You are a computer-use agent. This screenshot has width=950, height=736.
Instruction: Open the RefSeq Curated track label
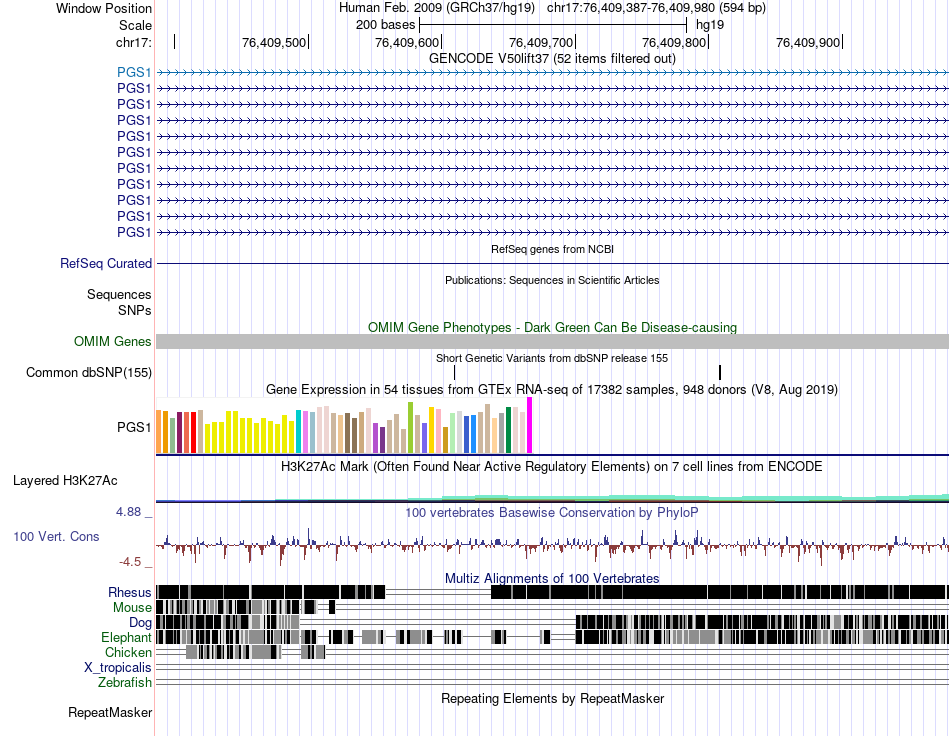(106, 264)
